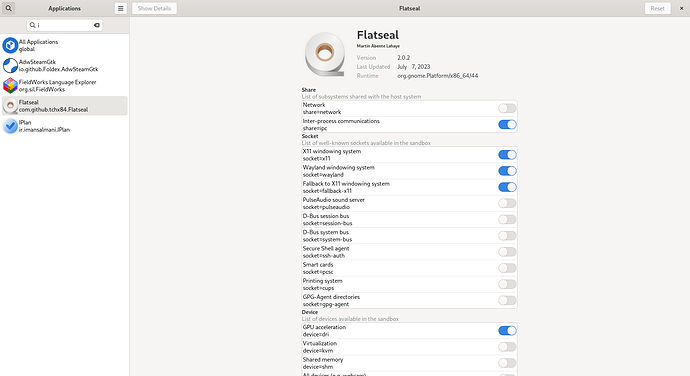
Task: Open the hamburger main menu
Action: [121, 8]
